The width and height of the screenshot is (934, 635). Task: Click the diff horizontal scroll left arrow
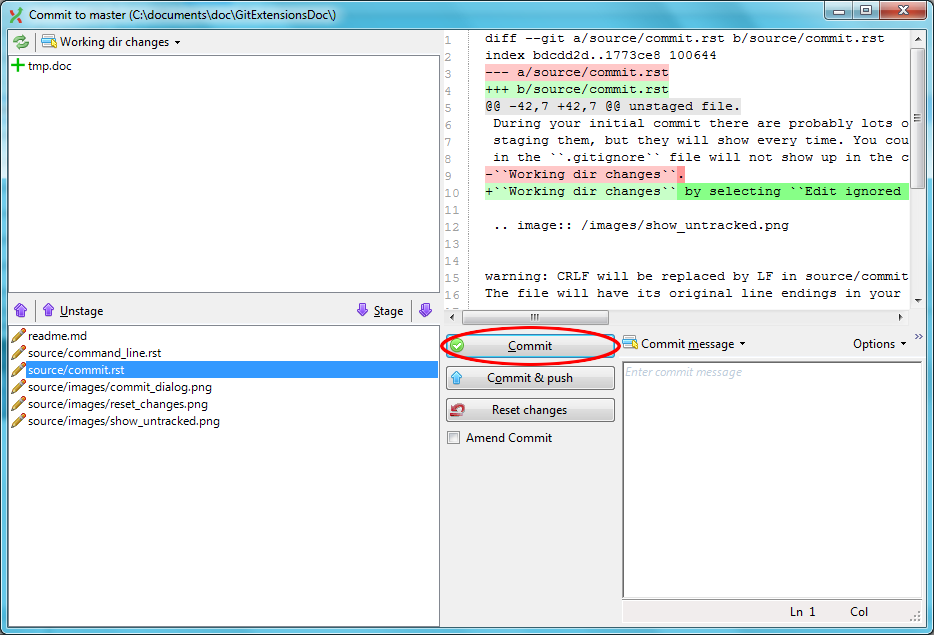point(453,318)
